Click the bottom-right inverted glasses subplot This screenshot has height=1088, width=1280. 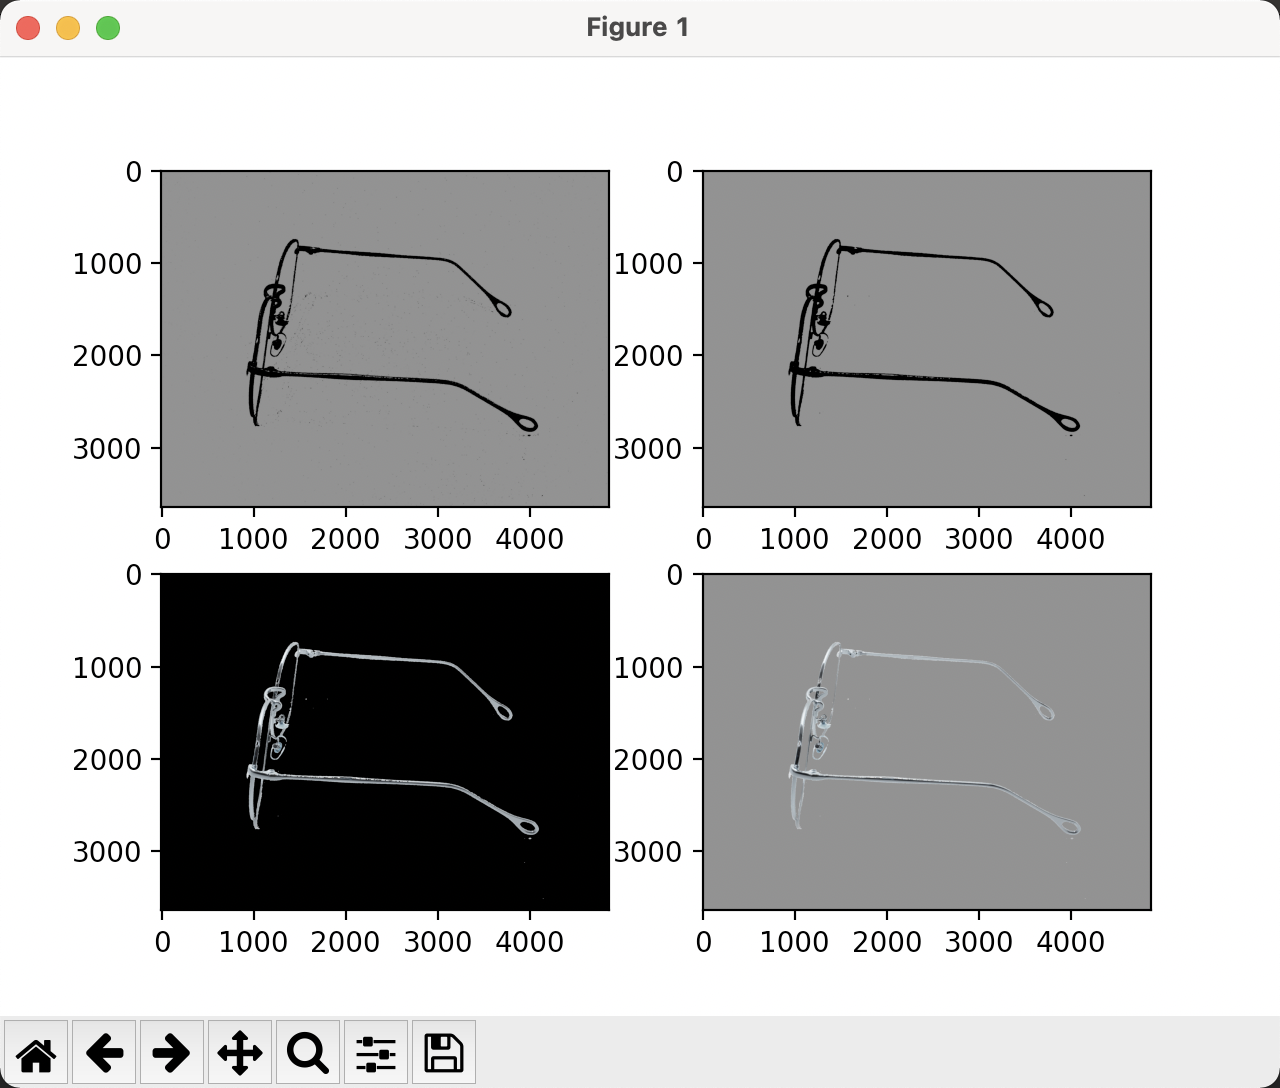927,740
